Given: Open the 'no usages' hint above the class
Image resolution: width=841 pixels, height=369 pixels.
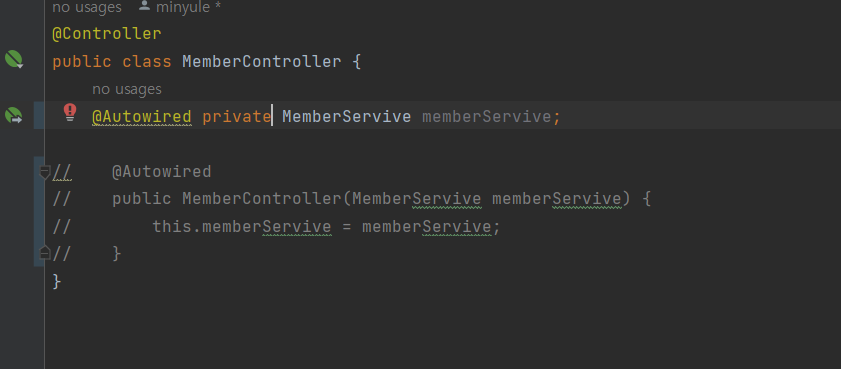Looking at the screenshot, I should point(86,8).
